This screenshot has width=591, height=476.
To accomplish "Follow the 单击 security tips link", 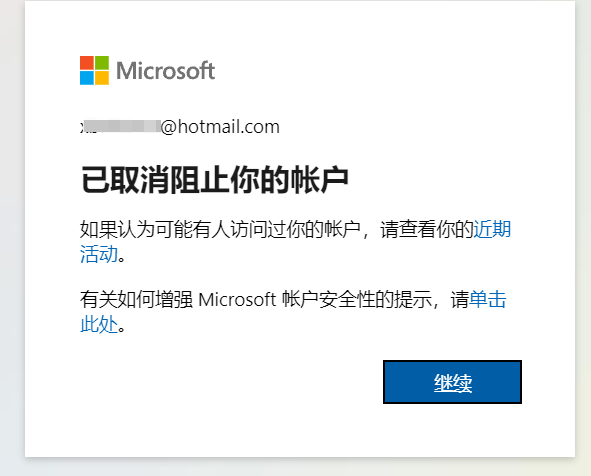I will click(487, 300).
